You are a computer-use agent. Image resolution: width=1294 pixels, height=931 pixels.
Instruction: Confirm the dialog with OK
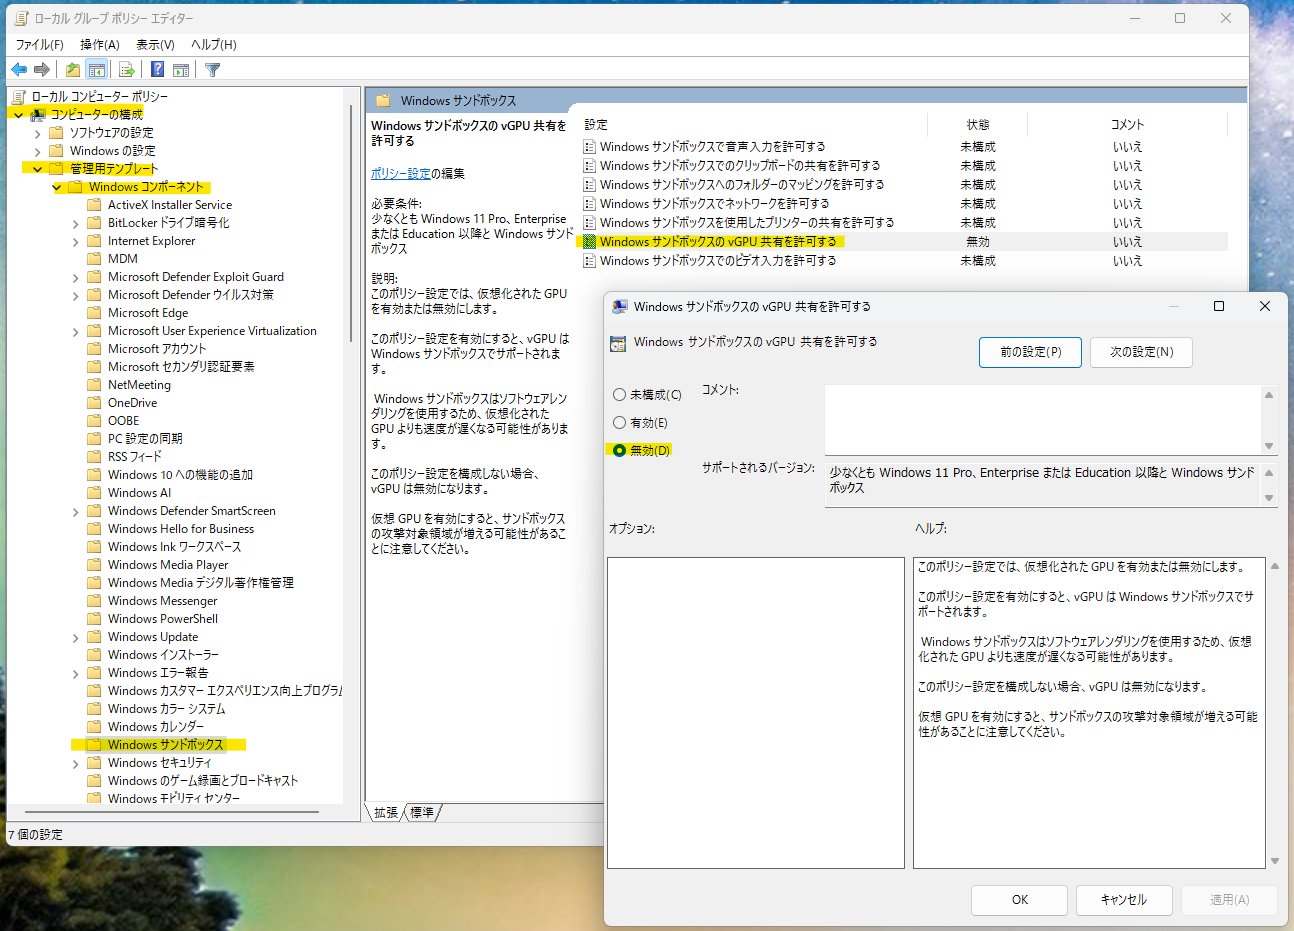tap(1020, 900)
